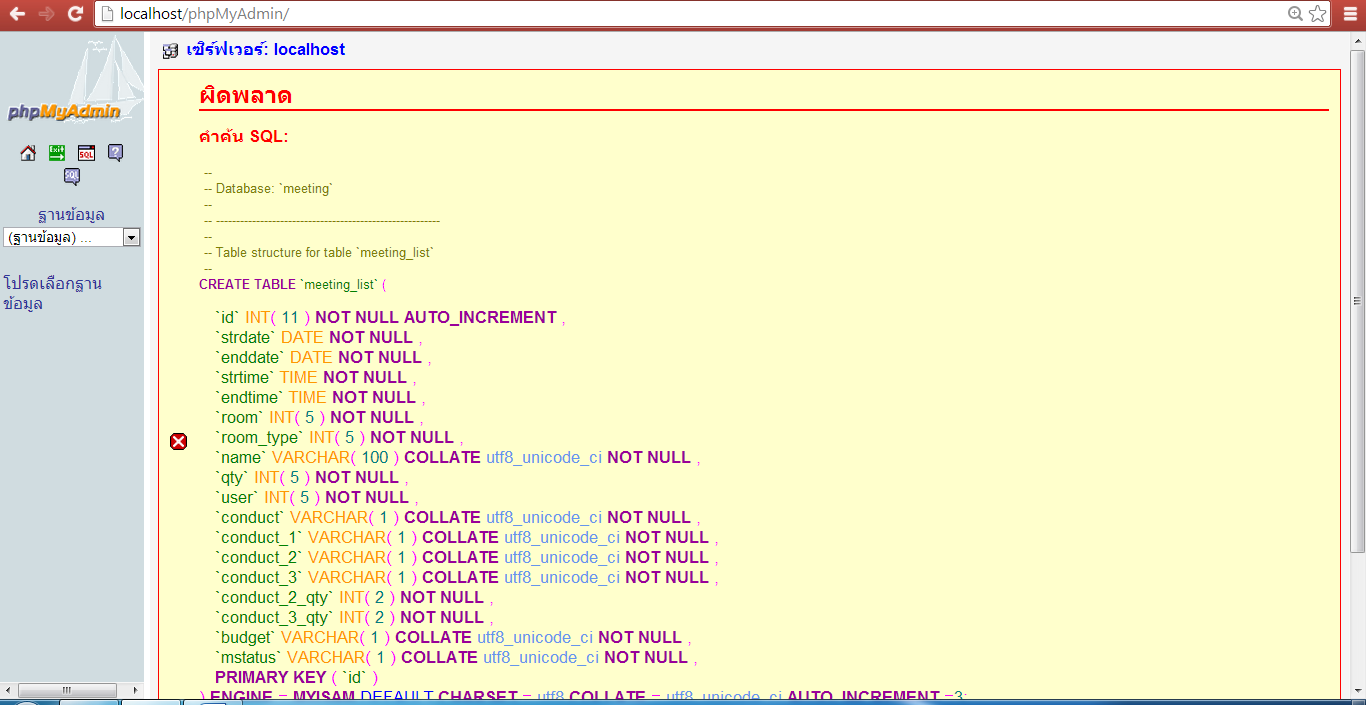The height and width of the screenshot is (705, 1366).
Task: Click the SQL query label text
Action: coord(244,136)
